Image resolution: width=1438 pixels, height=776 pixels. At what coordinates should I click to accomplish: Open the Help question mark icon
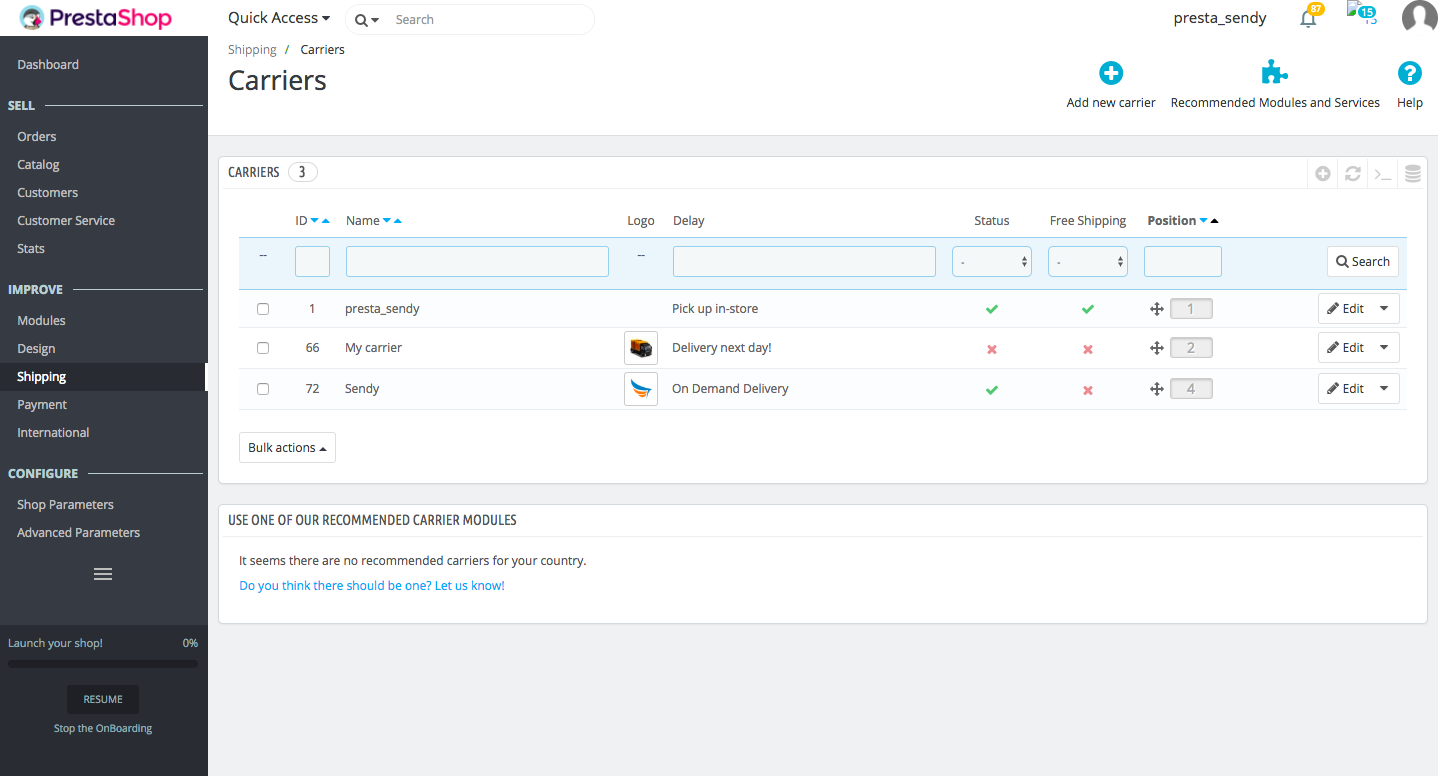[x=1409, y=73]
